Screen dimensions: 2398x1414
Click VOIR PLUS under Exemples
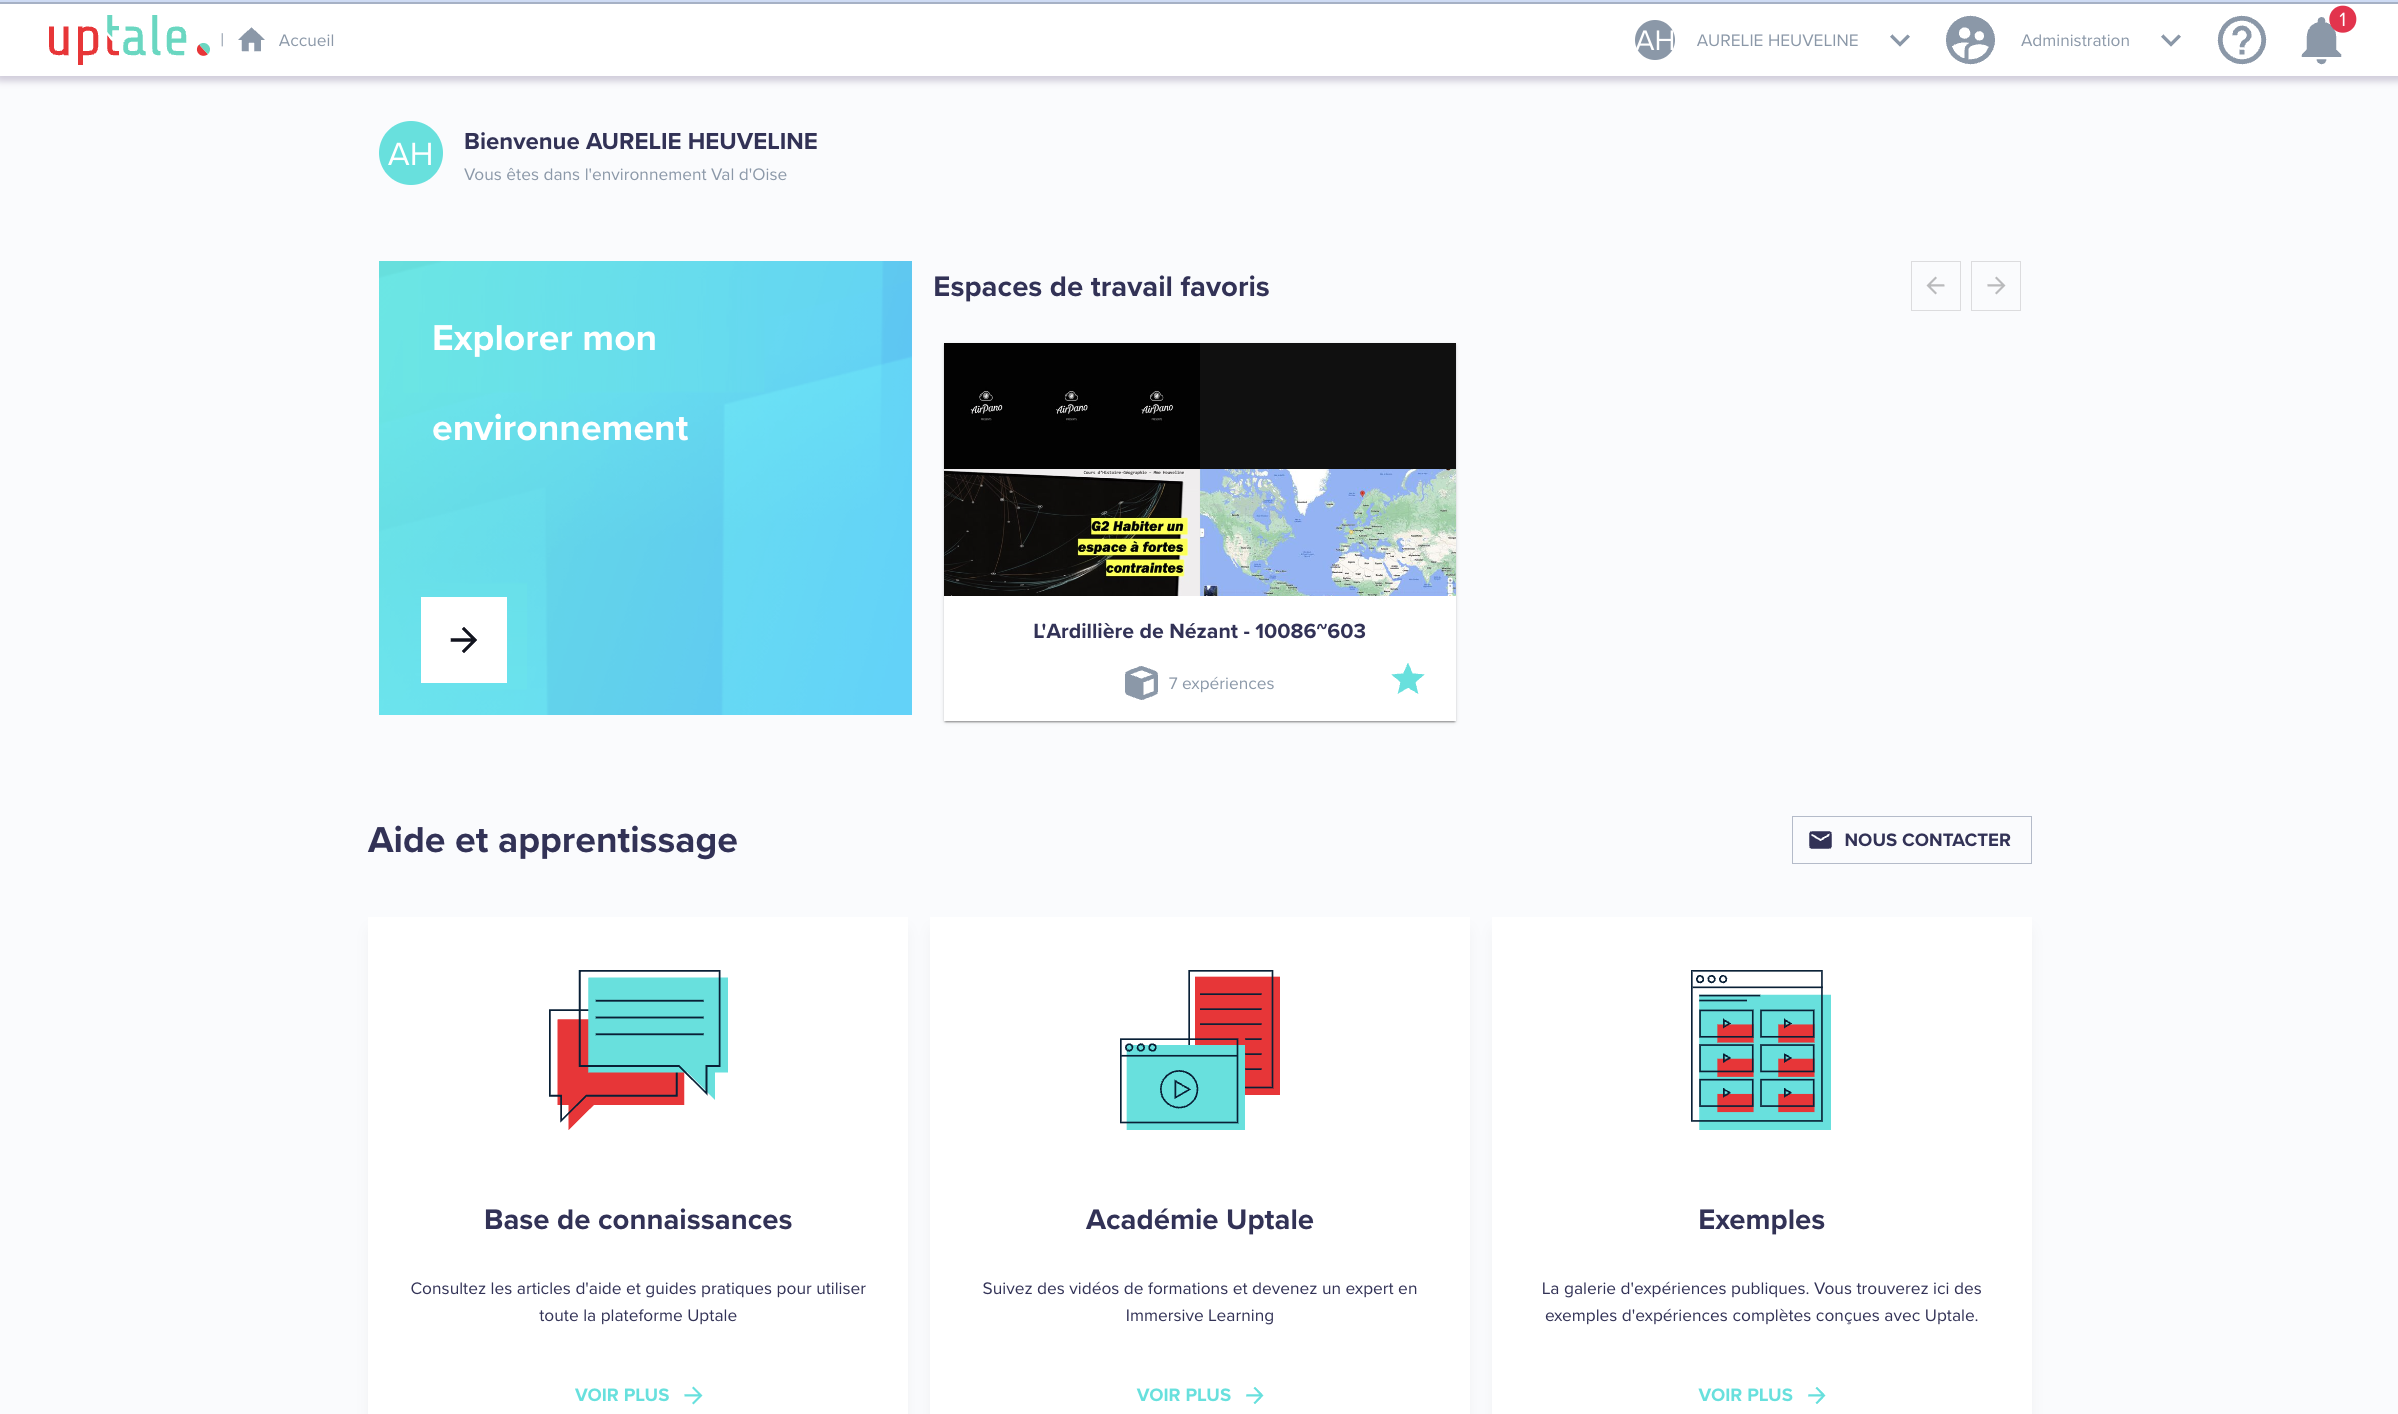tap(1761, 1394)
